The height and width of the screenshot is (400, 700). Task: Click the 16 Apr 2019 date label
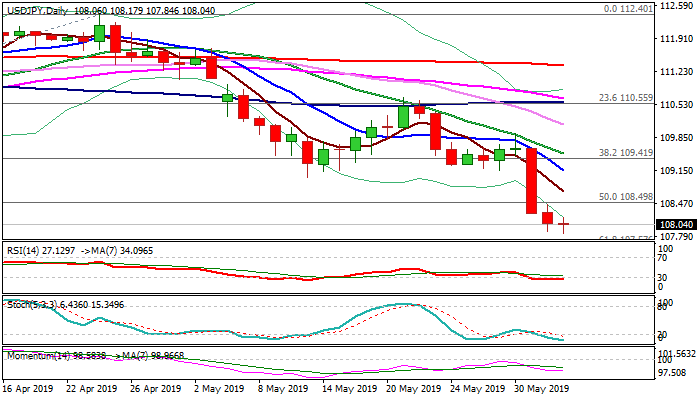(x=26, y=388)
